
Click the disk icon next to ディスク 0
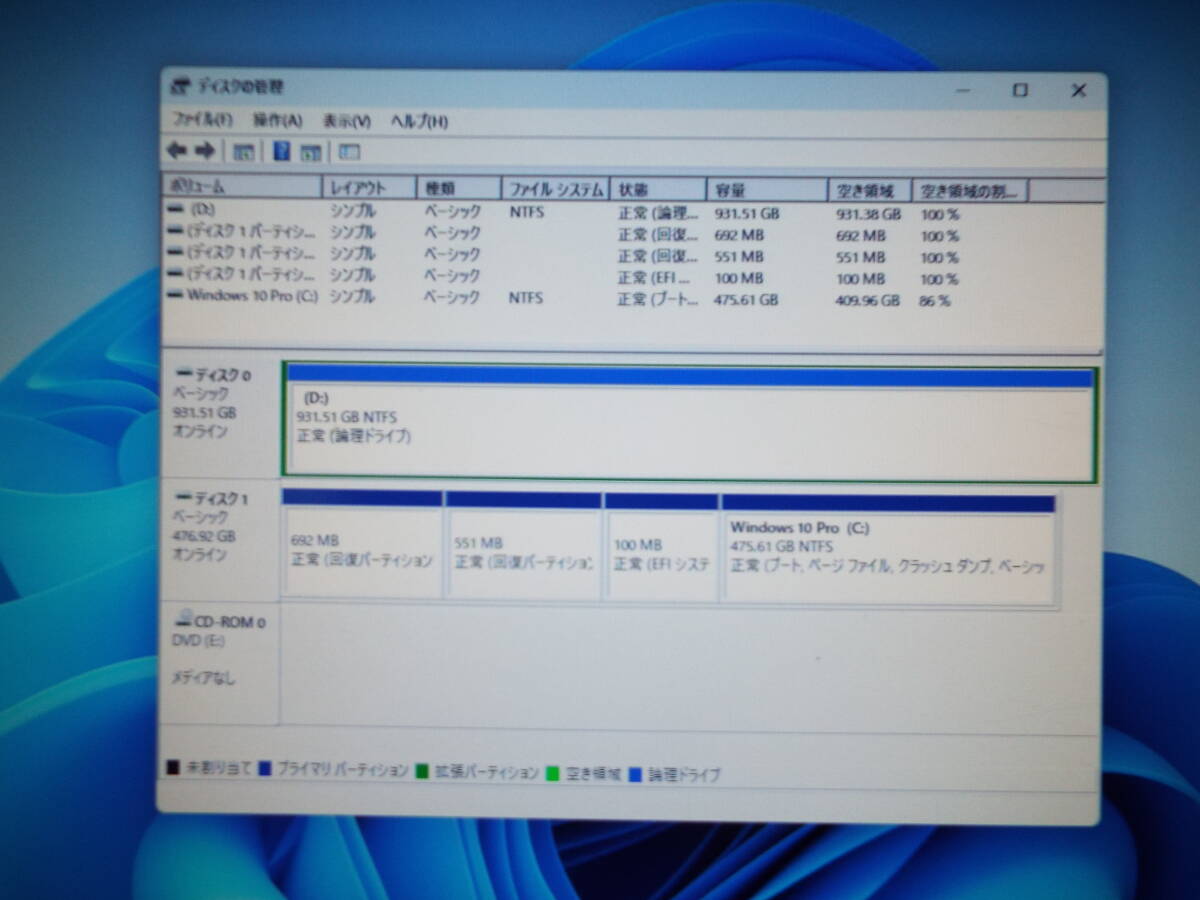184,374
